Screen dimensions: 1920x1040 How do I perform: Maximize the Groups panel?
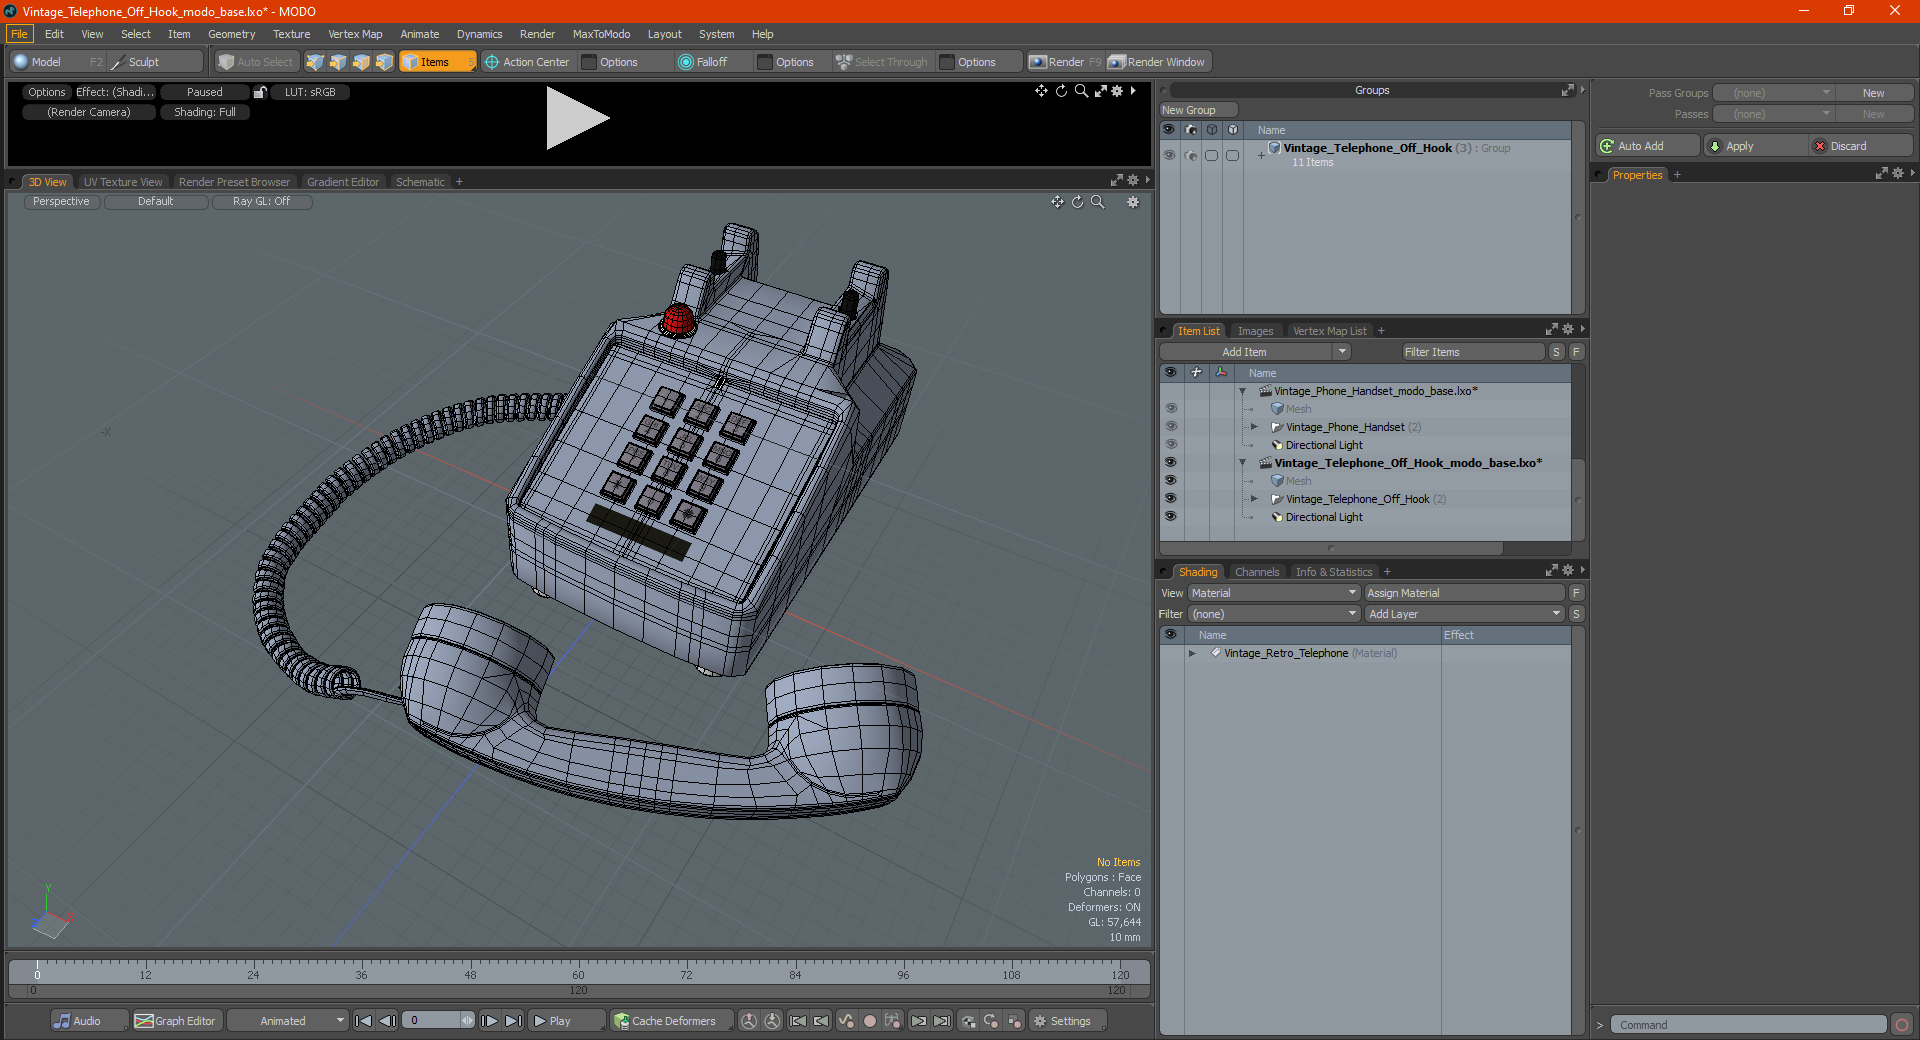point(1567,91)
